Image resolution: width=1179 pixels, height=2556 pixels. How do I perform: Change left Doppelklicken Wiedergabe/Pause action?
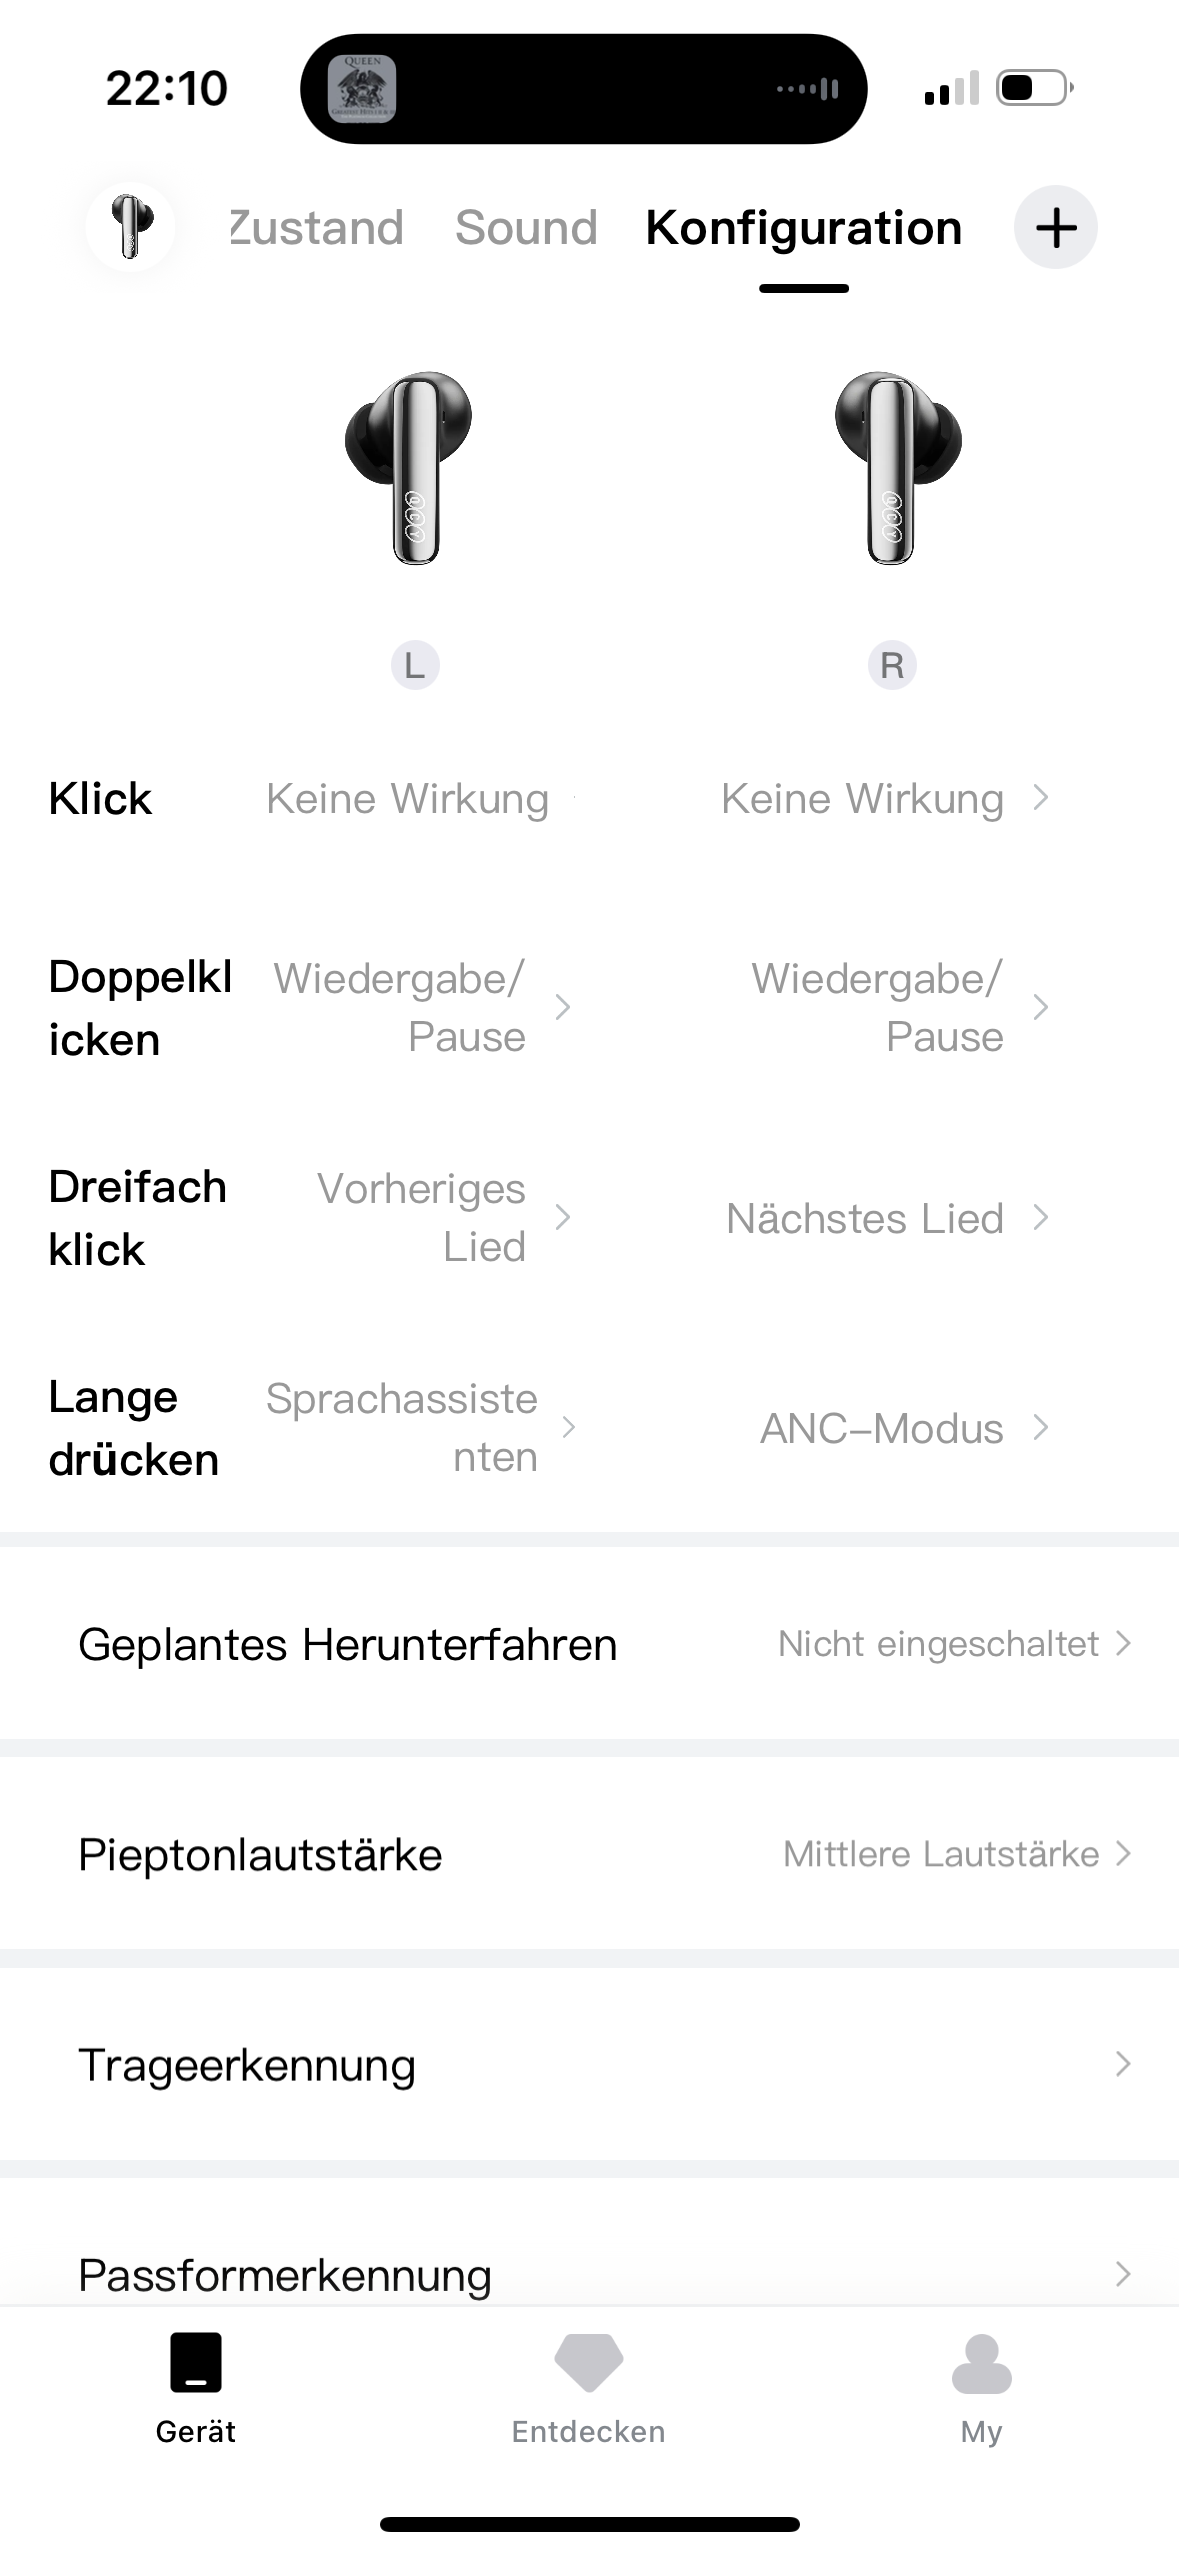point(420,1007)
